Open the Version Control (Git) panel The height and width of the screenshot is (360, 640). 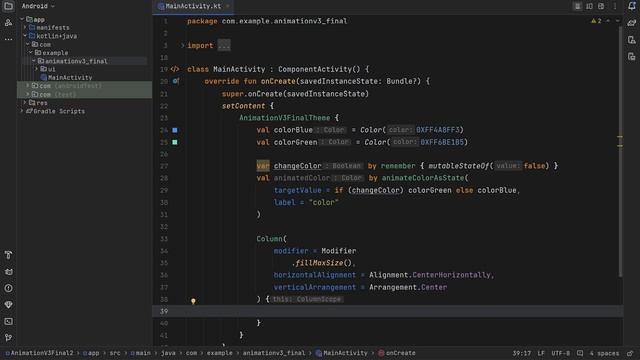(8, 338)
